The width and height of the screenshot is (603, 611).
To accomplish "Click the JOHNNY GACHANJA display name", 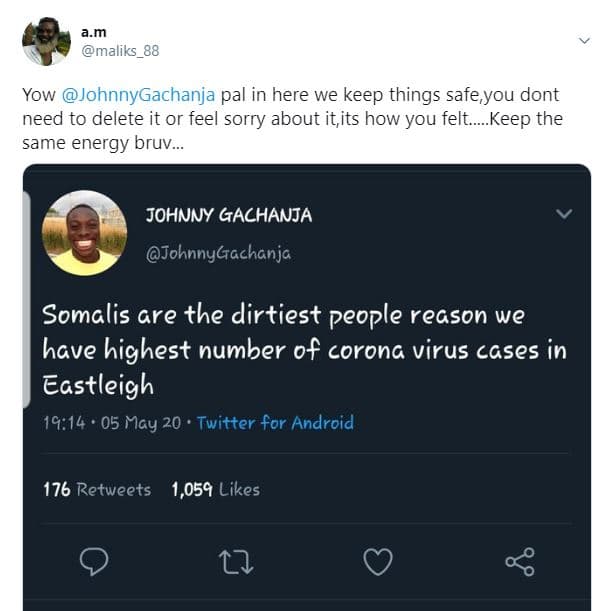I will (228, 215).
